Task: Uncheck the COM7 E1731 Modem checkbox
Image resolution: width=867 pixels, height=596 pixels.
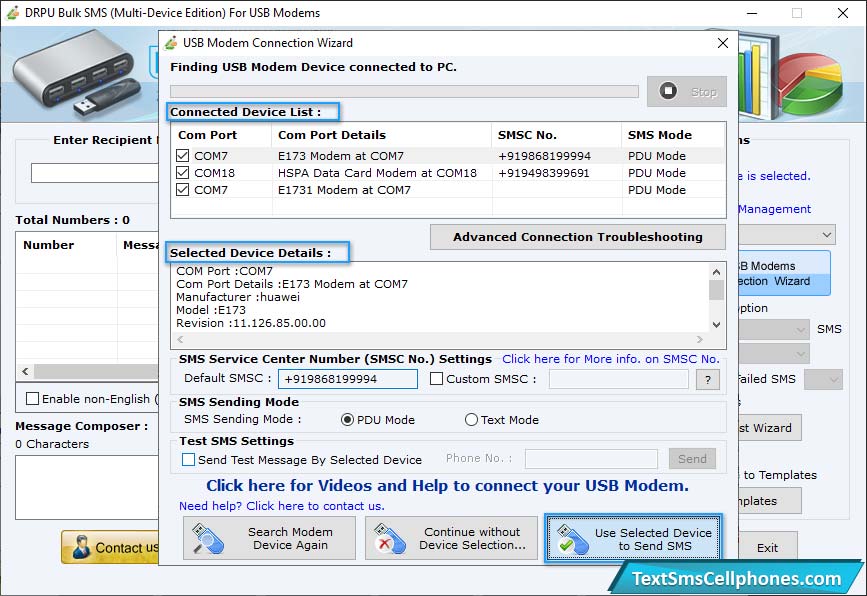Action: coord(182,190)
